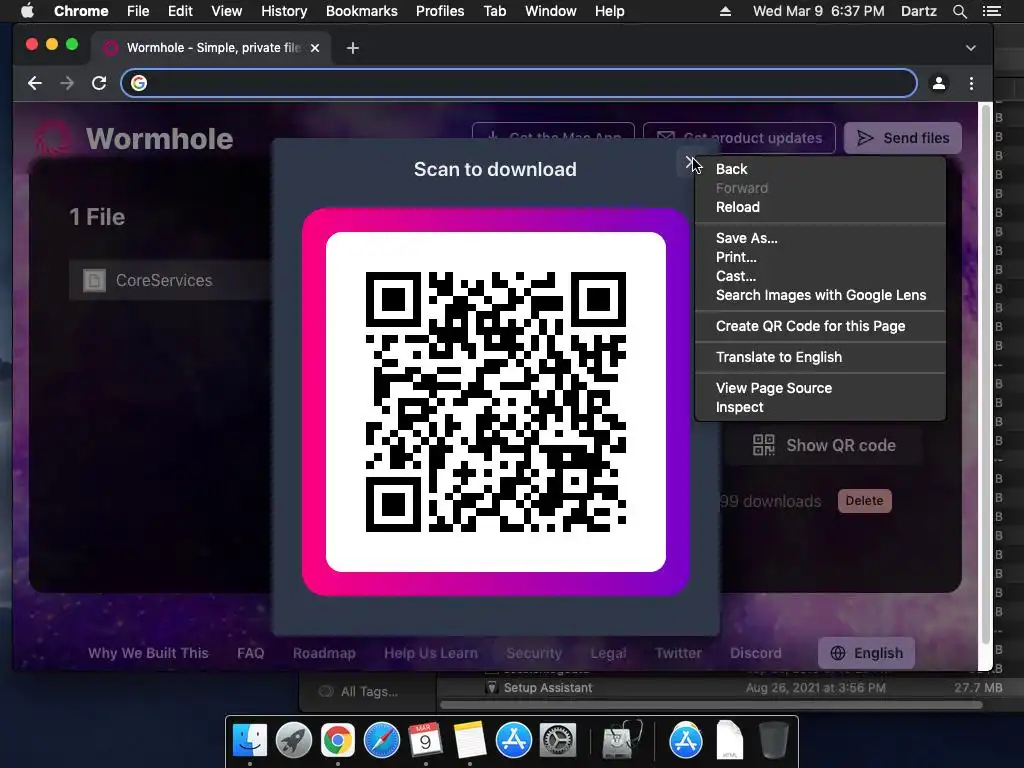
Task: Choose Cast... in context menu
Action: point(736,276)
